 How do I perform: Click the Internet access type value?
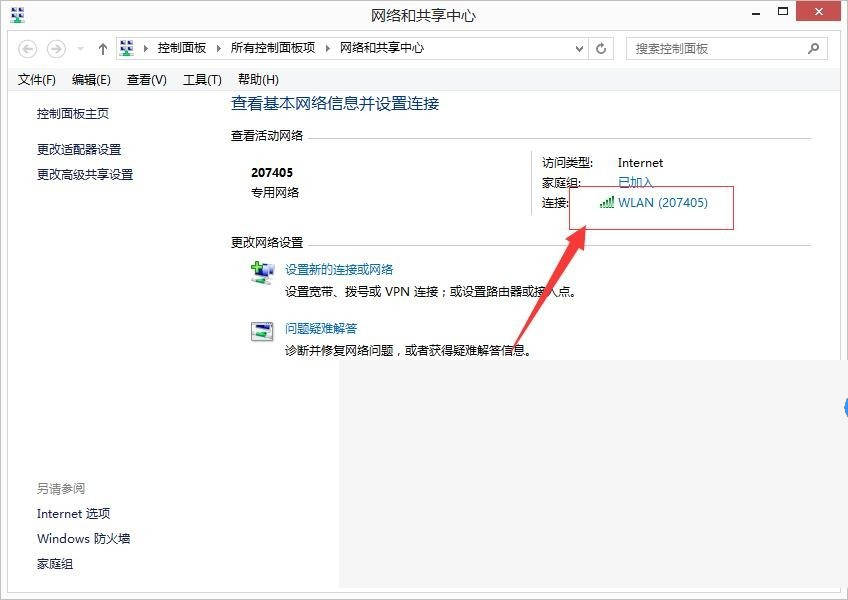tap(640, 163)
